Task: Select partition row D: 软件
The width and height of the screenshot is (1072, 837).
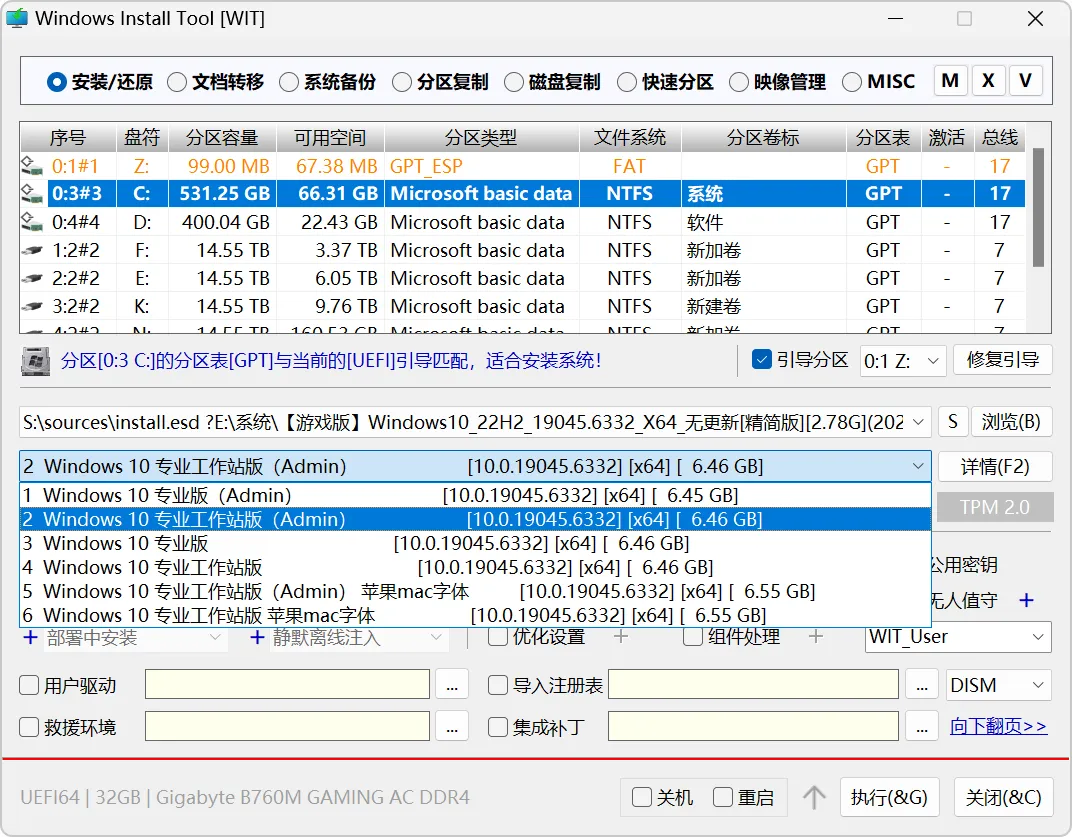Action: 523,222
